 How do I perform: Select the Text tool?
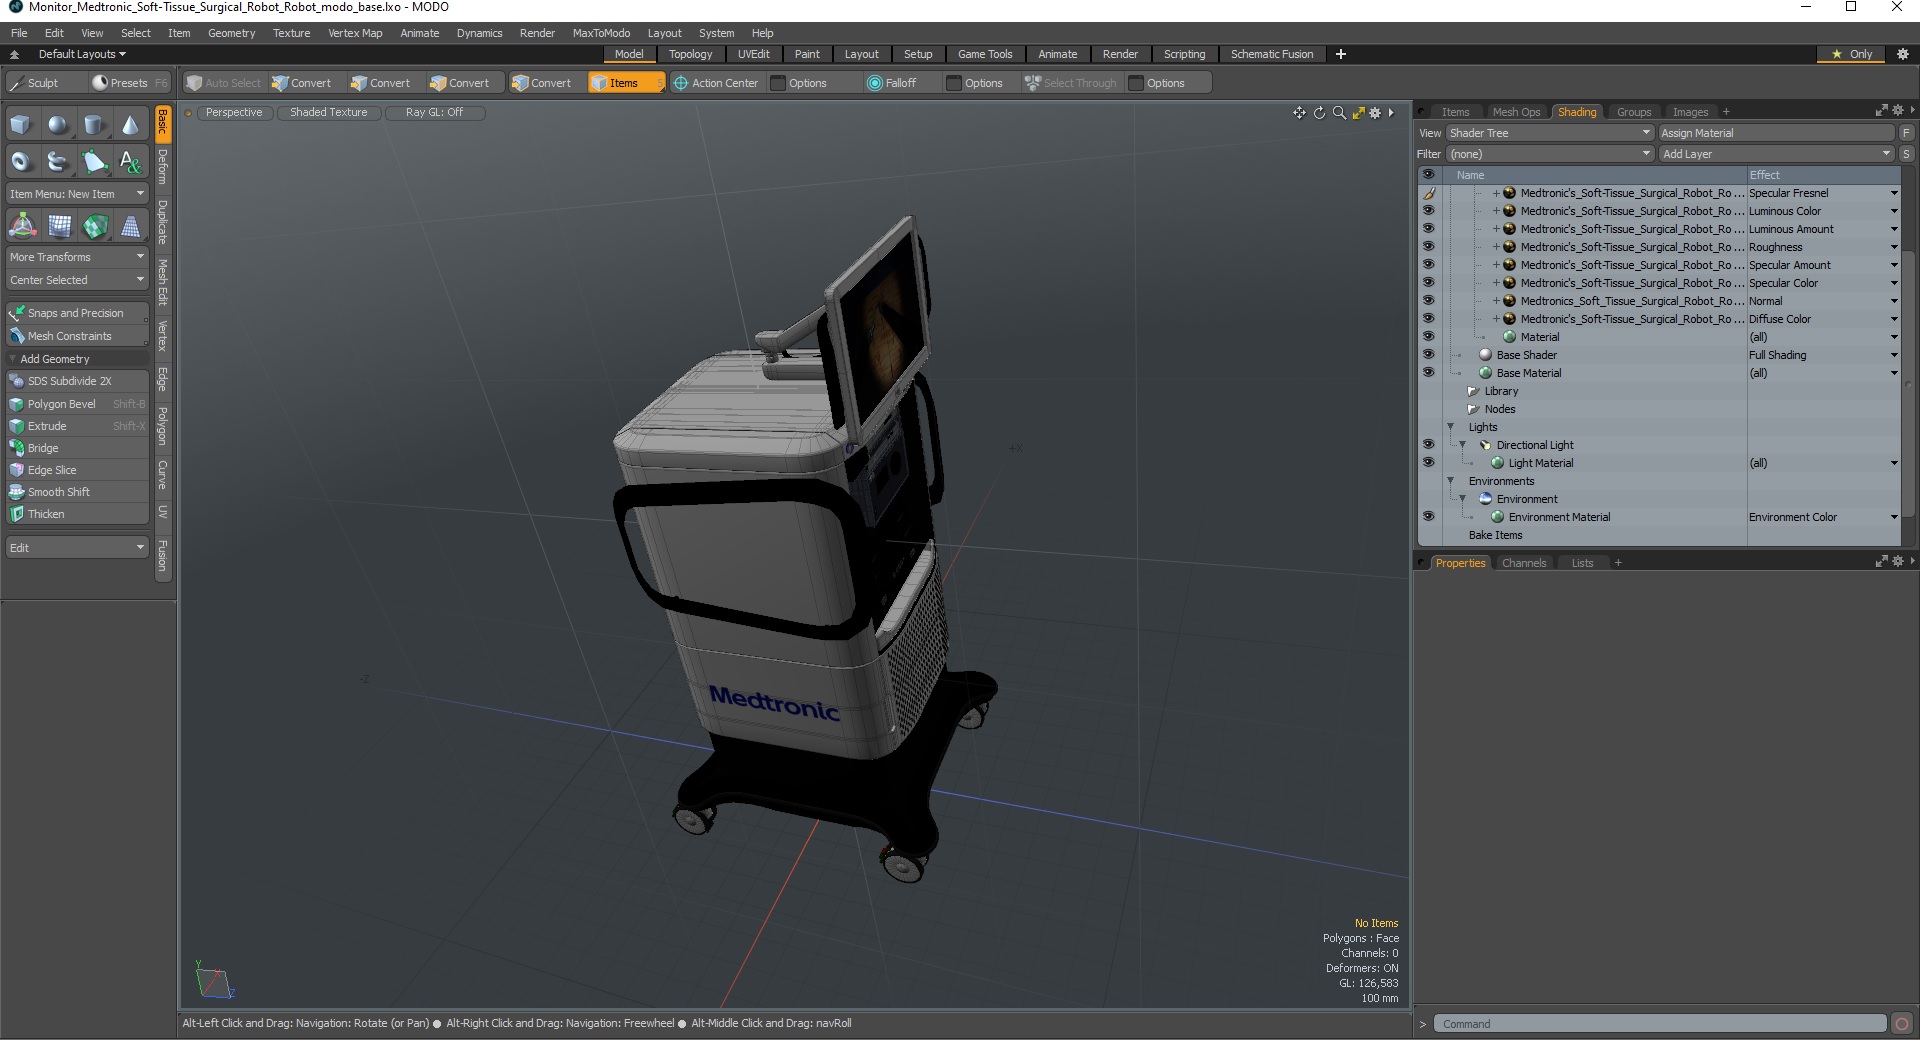click(130, 161)
